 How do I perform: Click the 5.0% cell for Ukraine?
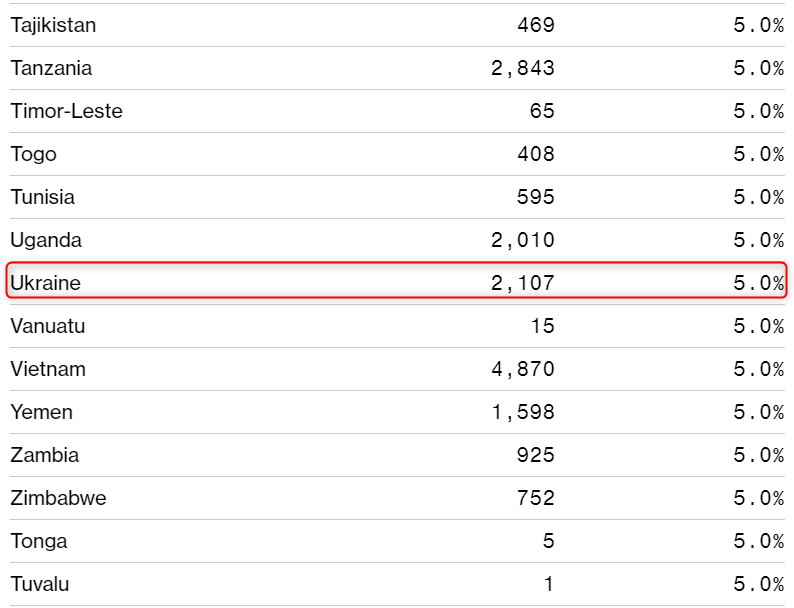(x=758, y=283)
